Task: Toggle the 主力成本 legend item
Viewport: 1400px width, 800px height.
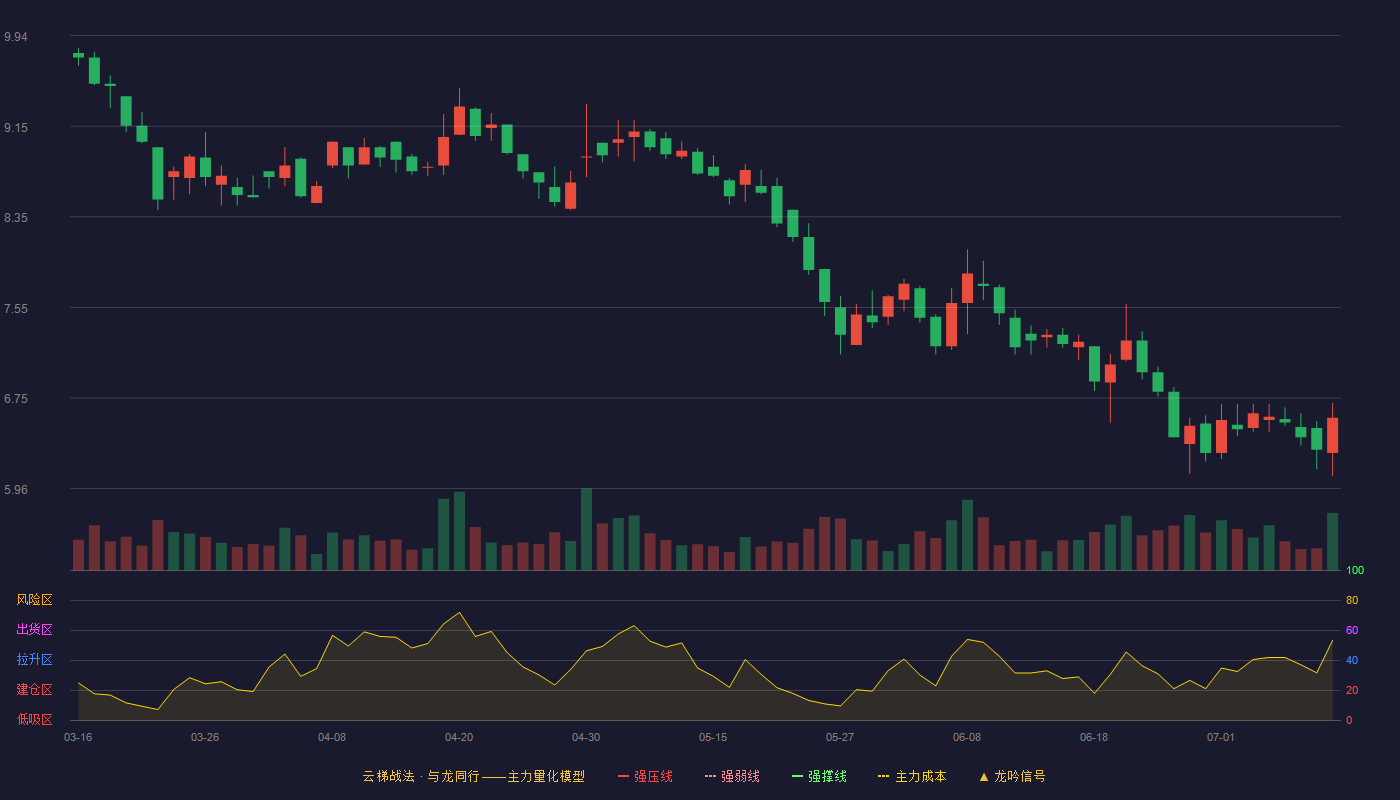Action: pos(912,776)
